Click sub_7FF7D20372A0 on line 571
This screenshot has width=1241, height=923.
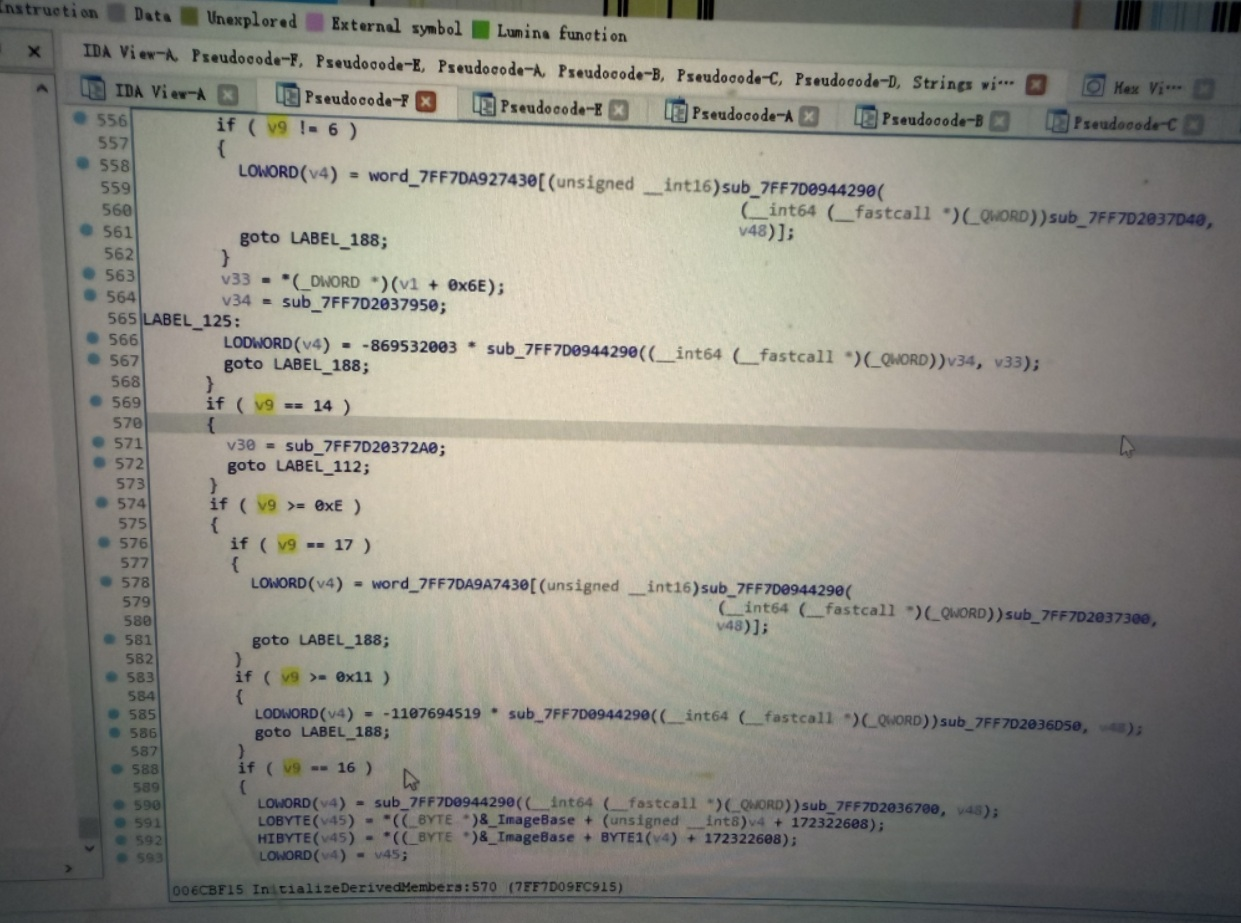[363, 446]
